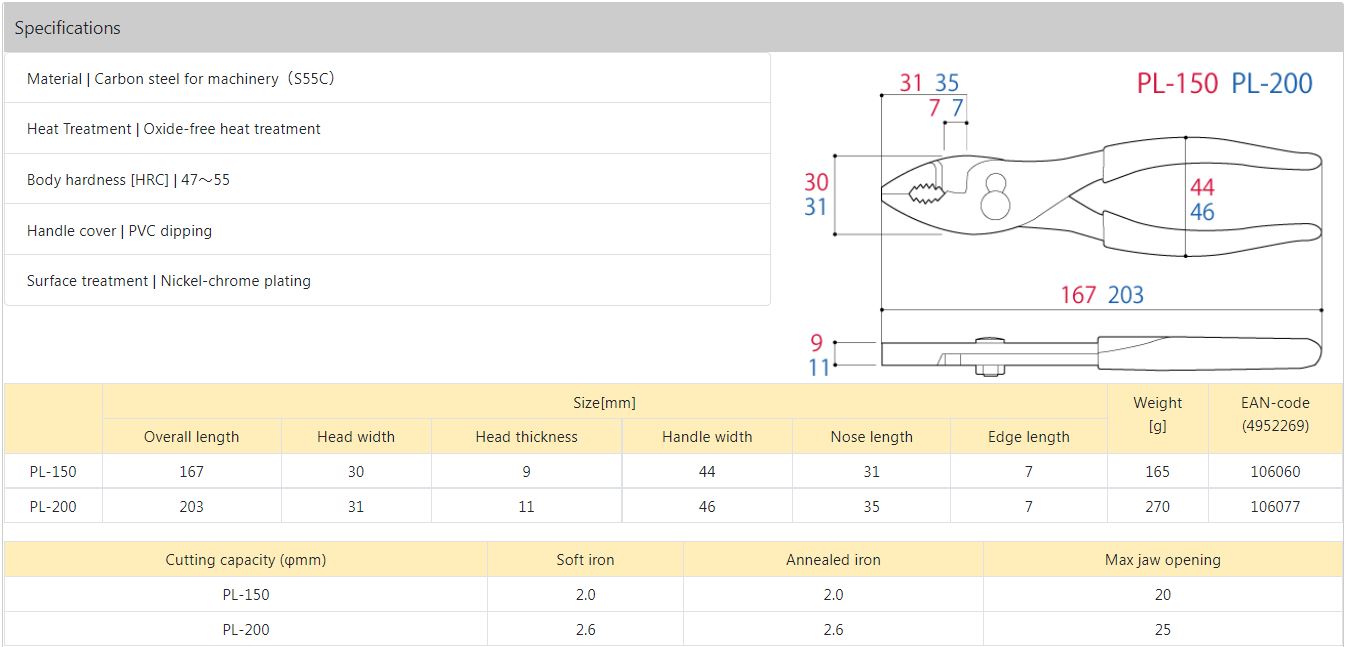Select the Material carbon steel row
This screenshot has width=1349, height=647.
[387, 78]
